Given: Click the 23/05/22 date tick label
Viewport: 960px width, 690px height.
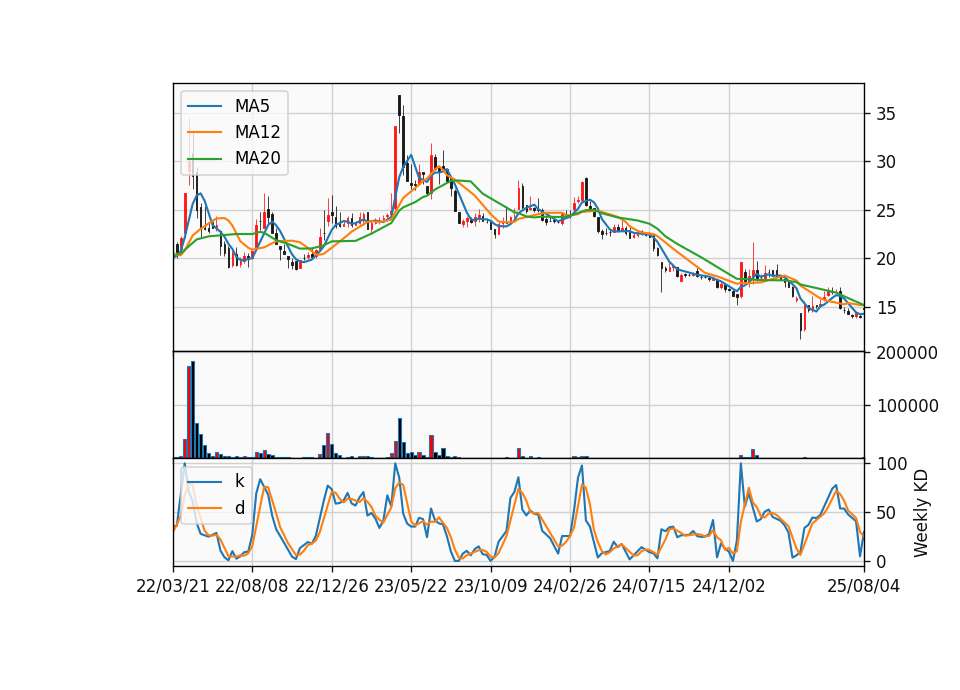Looking at the screenshot, I should [411, 586].
